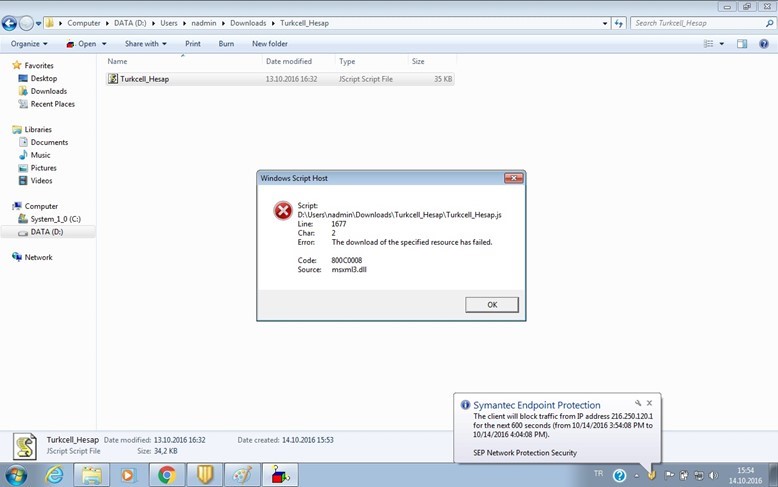
Task: Click the TR language indicator
Action: coord(598,474)
